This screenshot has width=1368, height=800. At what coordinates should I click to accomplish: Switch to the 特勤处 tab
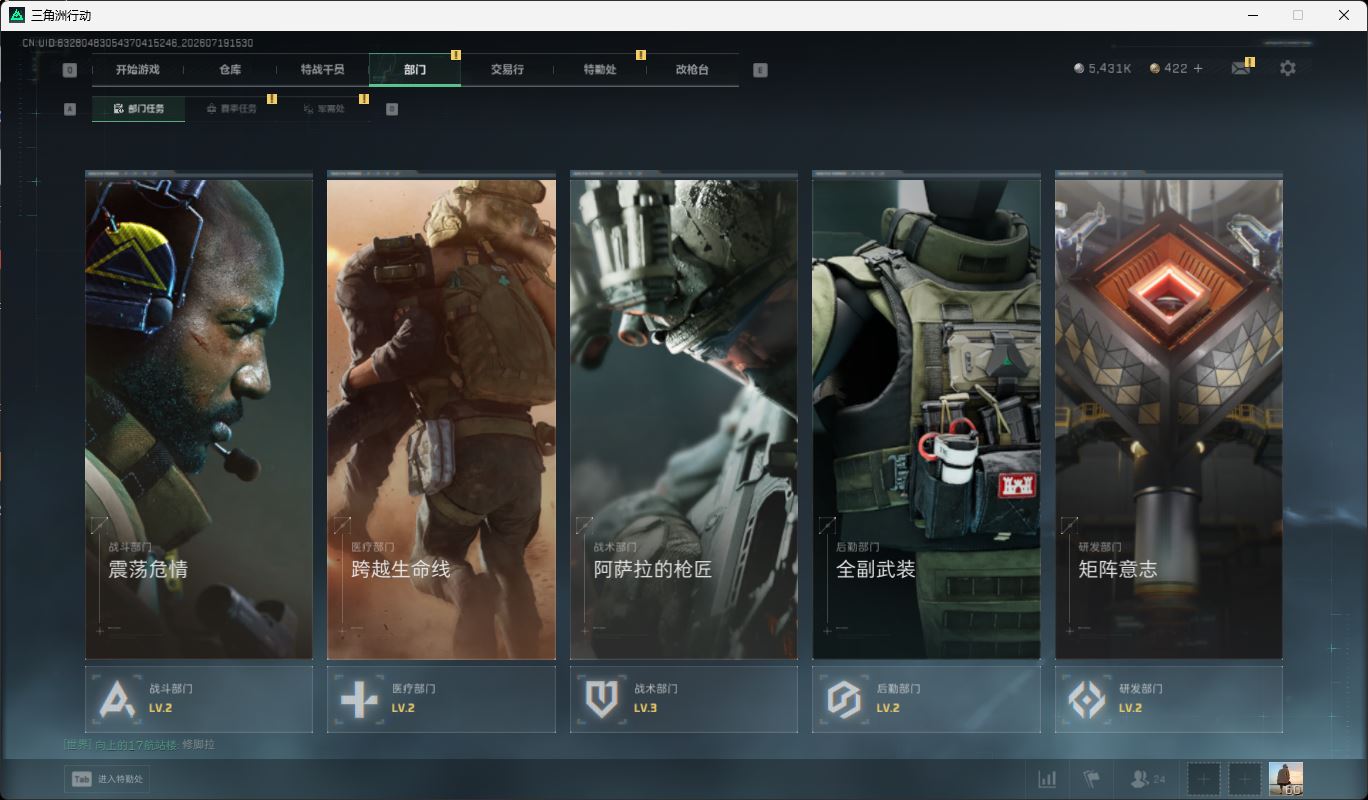pos(600,70)
